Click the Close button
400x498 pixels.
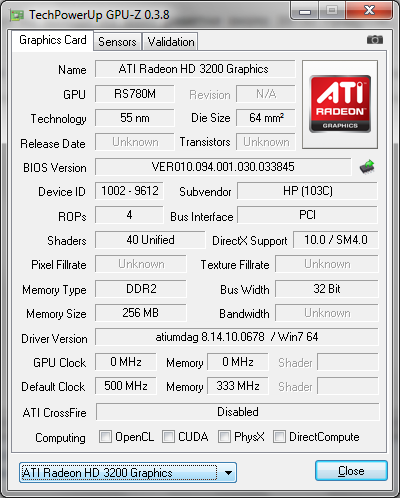coord(351,471)
